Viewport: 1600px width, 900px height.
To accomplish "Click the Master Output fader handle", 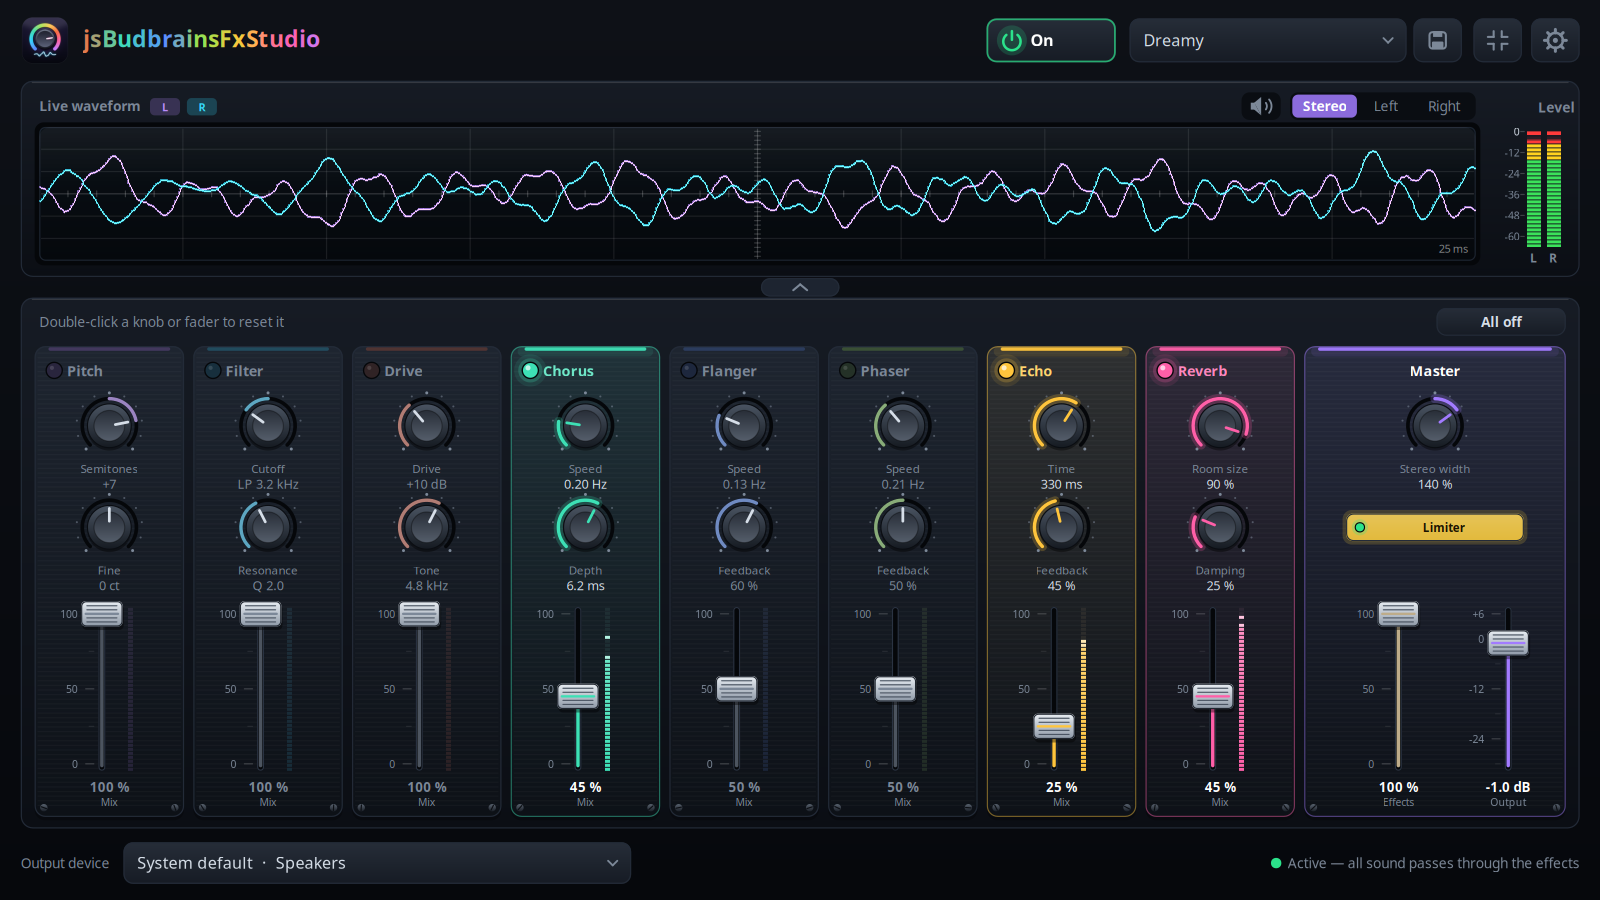I will tap(1508, 643).
